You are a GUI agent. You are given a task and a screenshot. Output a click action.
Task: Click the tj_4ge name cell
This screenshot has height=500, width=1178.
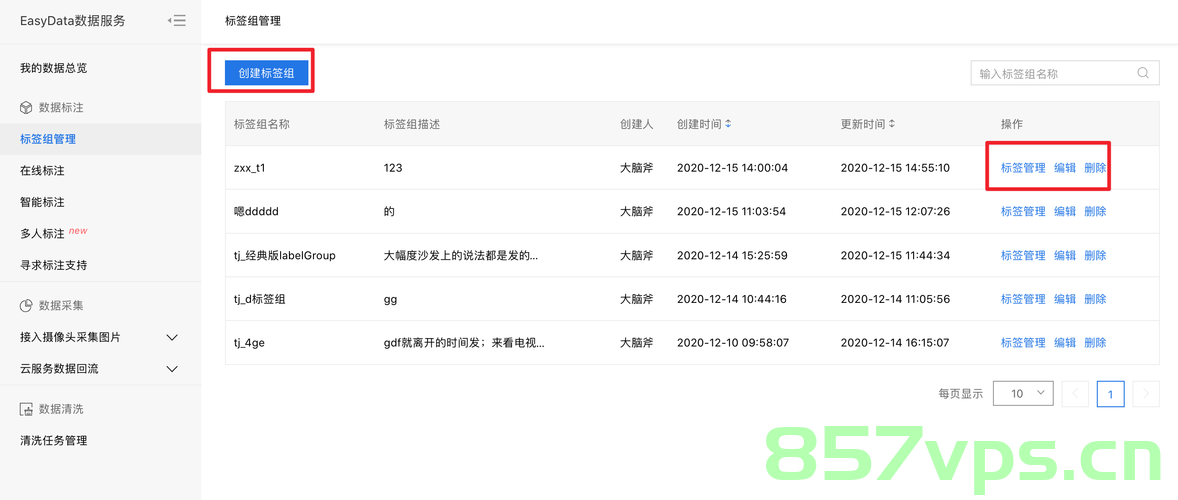(x=249, y=343)
